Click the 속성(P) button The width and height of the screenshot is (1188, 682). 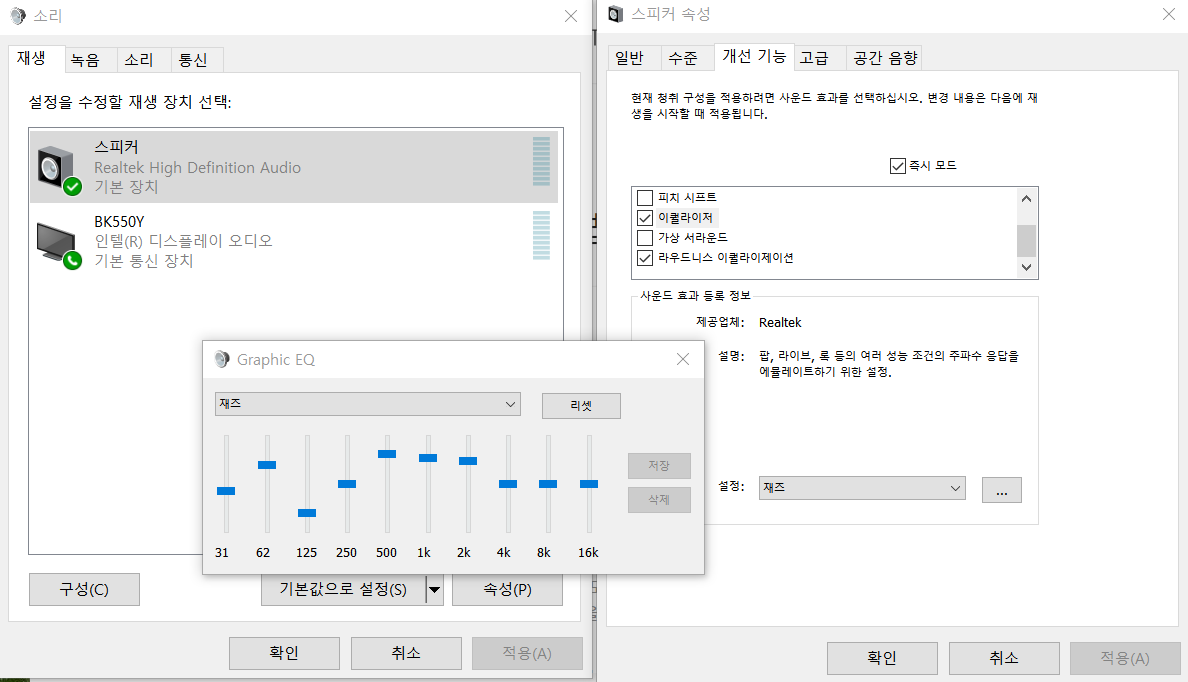(x=508, y=589)
